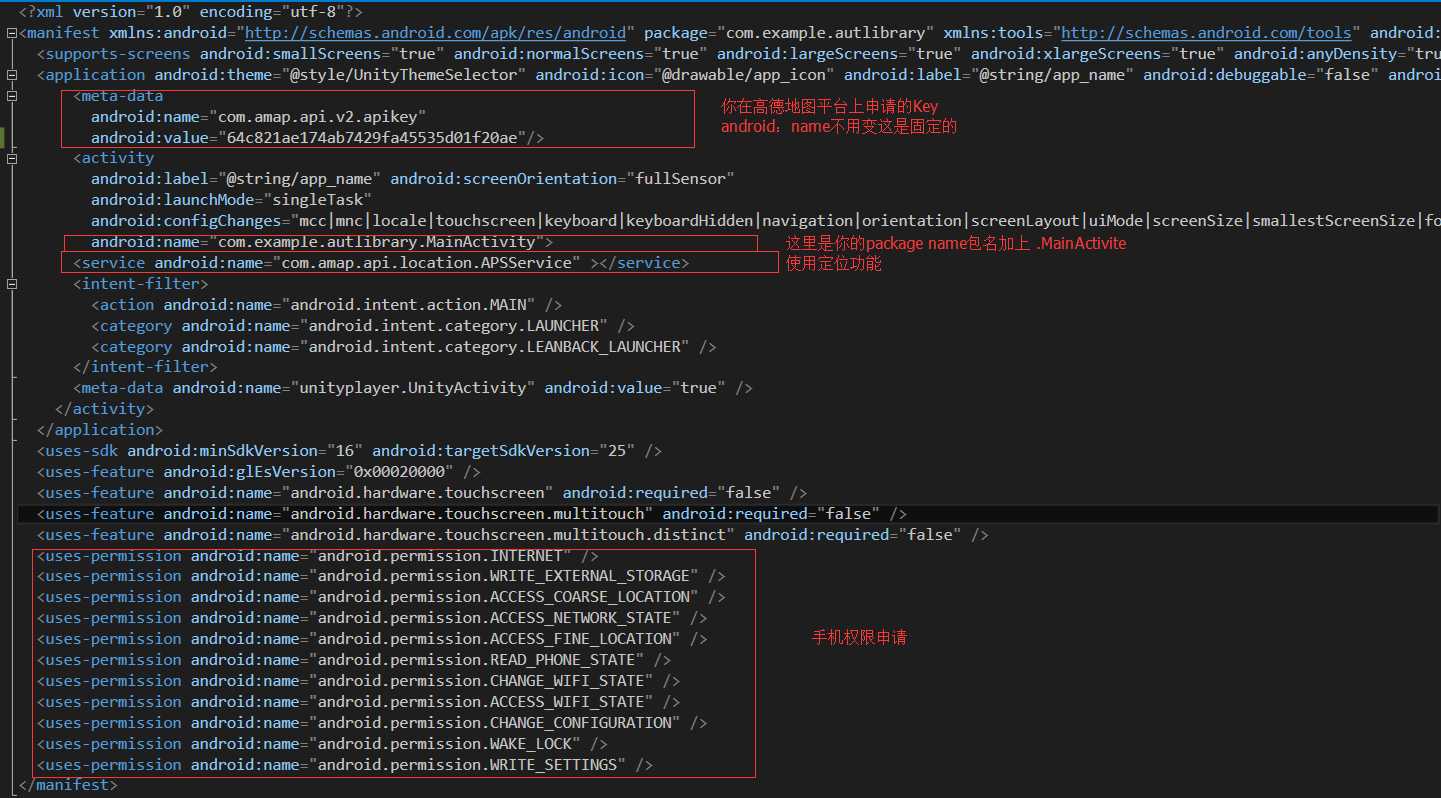
Task: Click the READ_PHONE_STATE permission line
Action: 354,662
